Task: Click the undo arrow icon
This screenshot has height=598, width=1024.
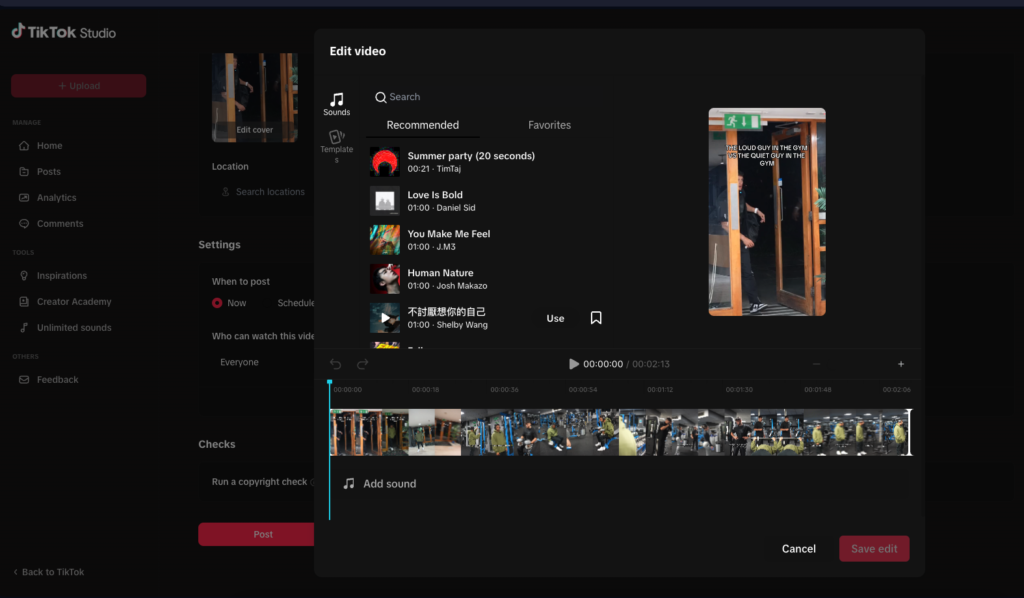Action: pyautogui.click(x=335, y=364)
